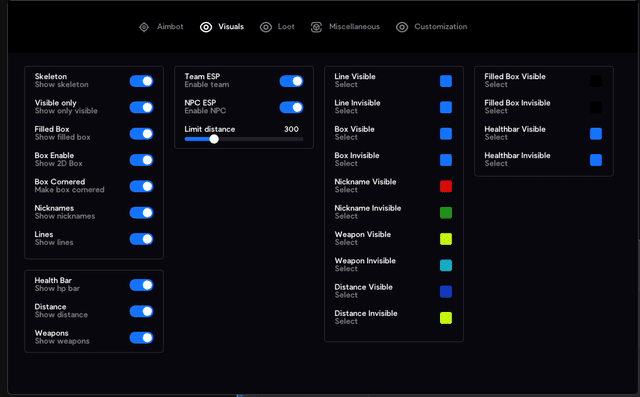Screen dimensions: 640x397
Task: Click the "Enable team" description
Action: [207, 84]
